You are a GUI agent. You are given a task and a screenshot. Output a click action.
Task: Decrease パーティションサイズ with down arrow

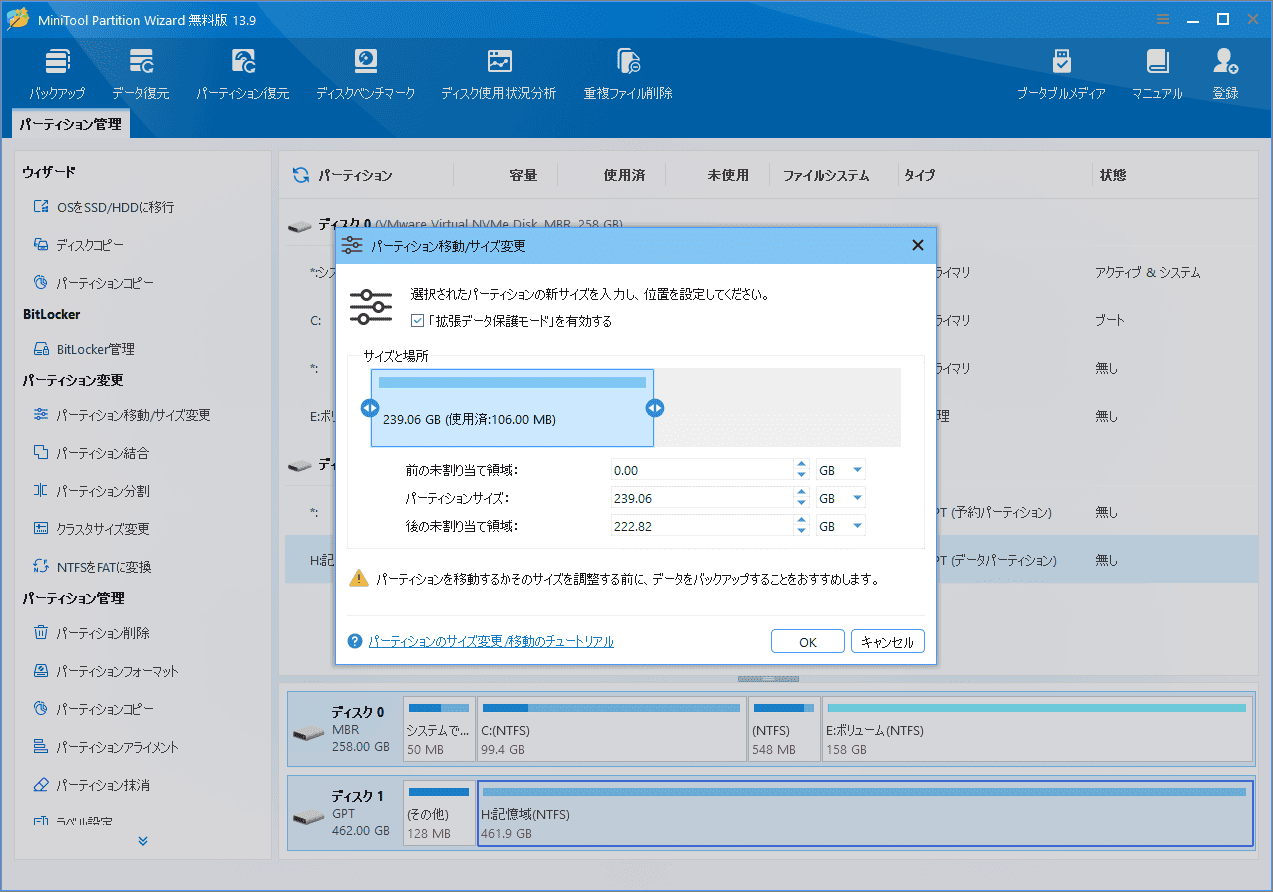[801, 503]
